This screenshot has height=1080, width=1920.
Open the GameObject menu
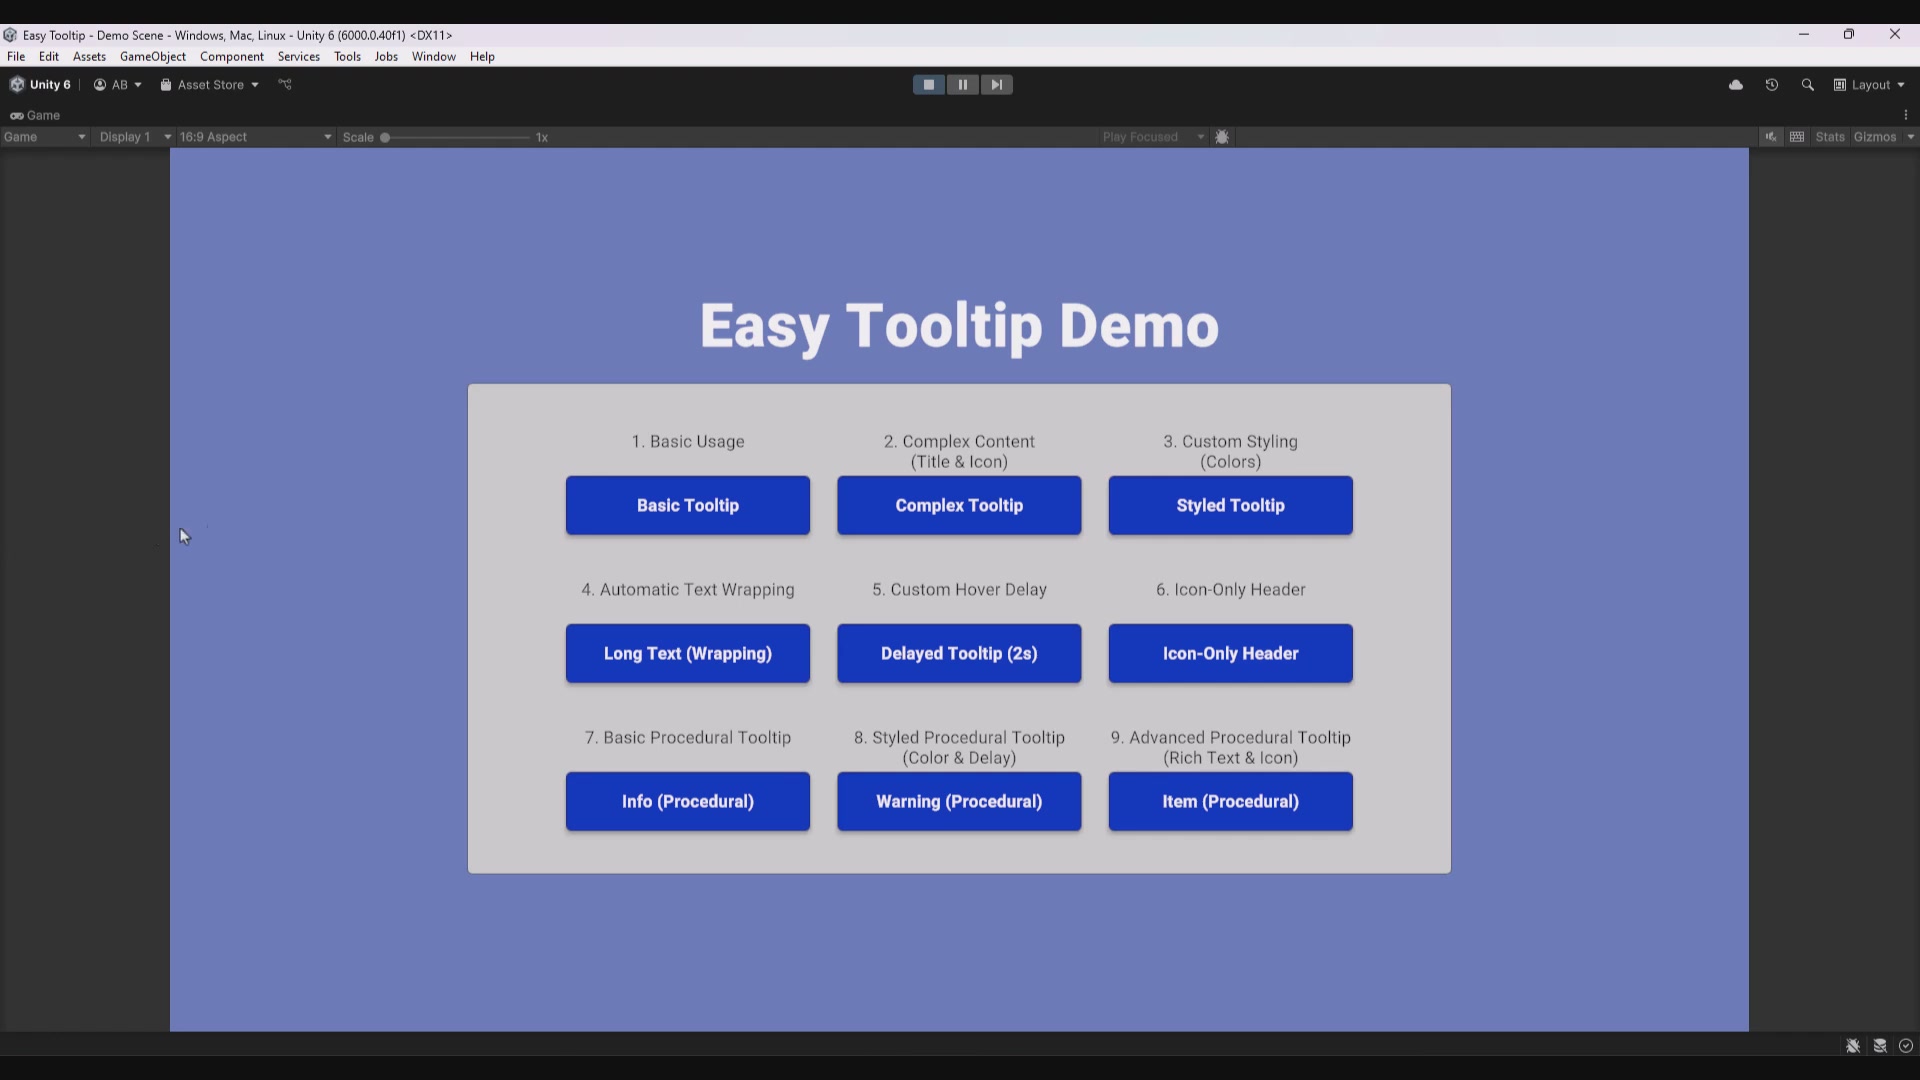pos(152,57)
